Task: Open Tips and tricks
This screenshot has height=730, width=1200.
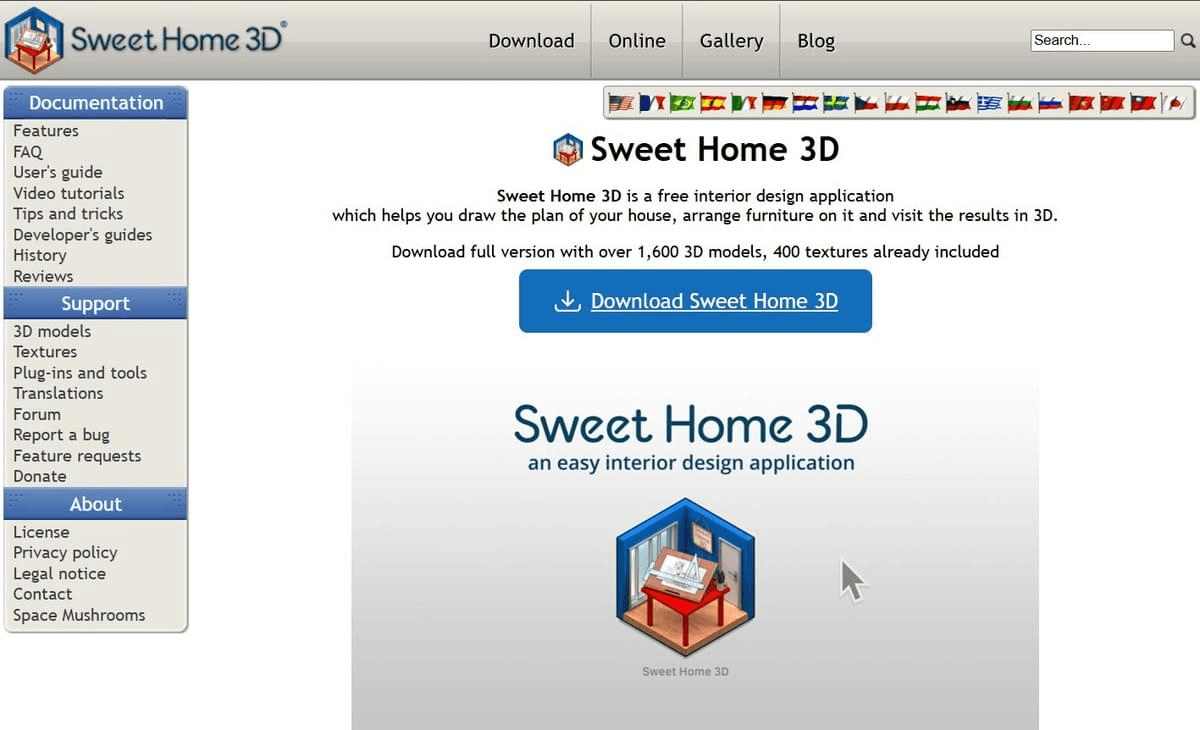Action: [x=68, y=214]
